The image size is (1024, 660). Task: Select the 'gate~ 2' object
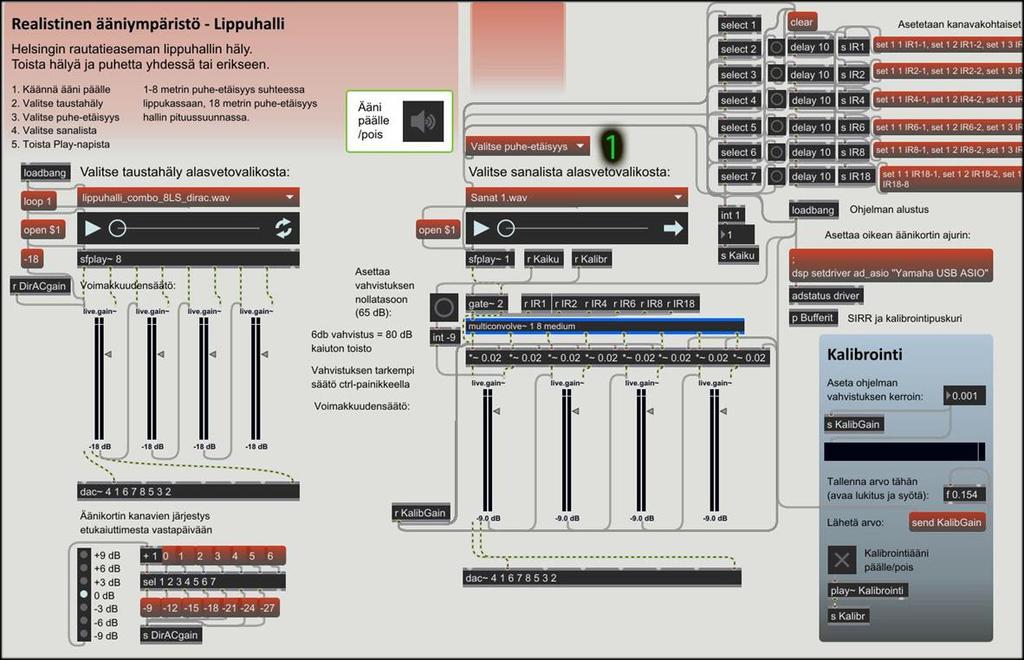click(487, 304)
